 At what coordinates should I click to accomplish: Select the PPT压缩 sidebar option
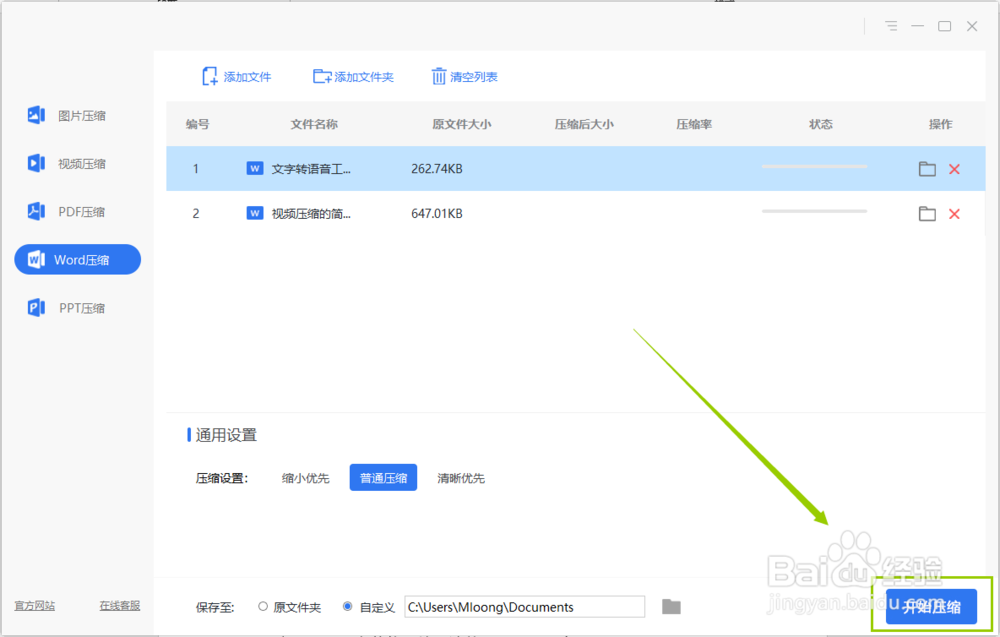[77, 307]
